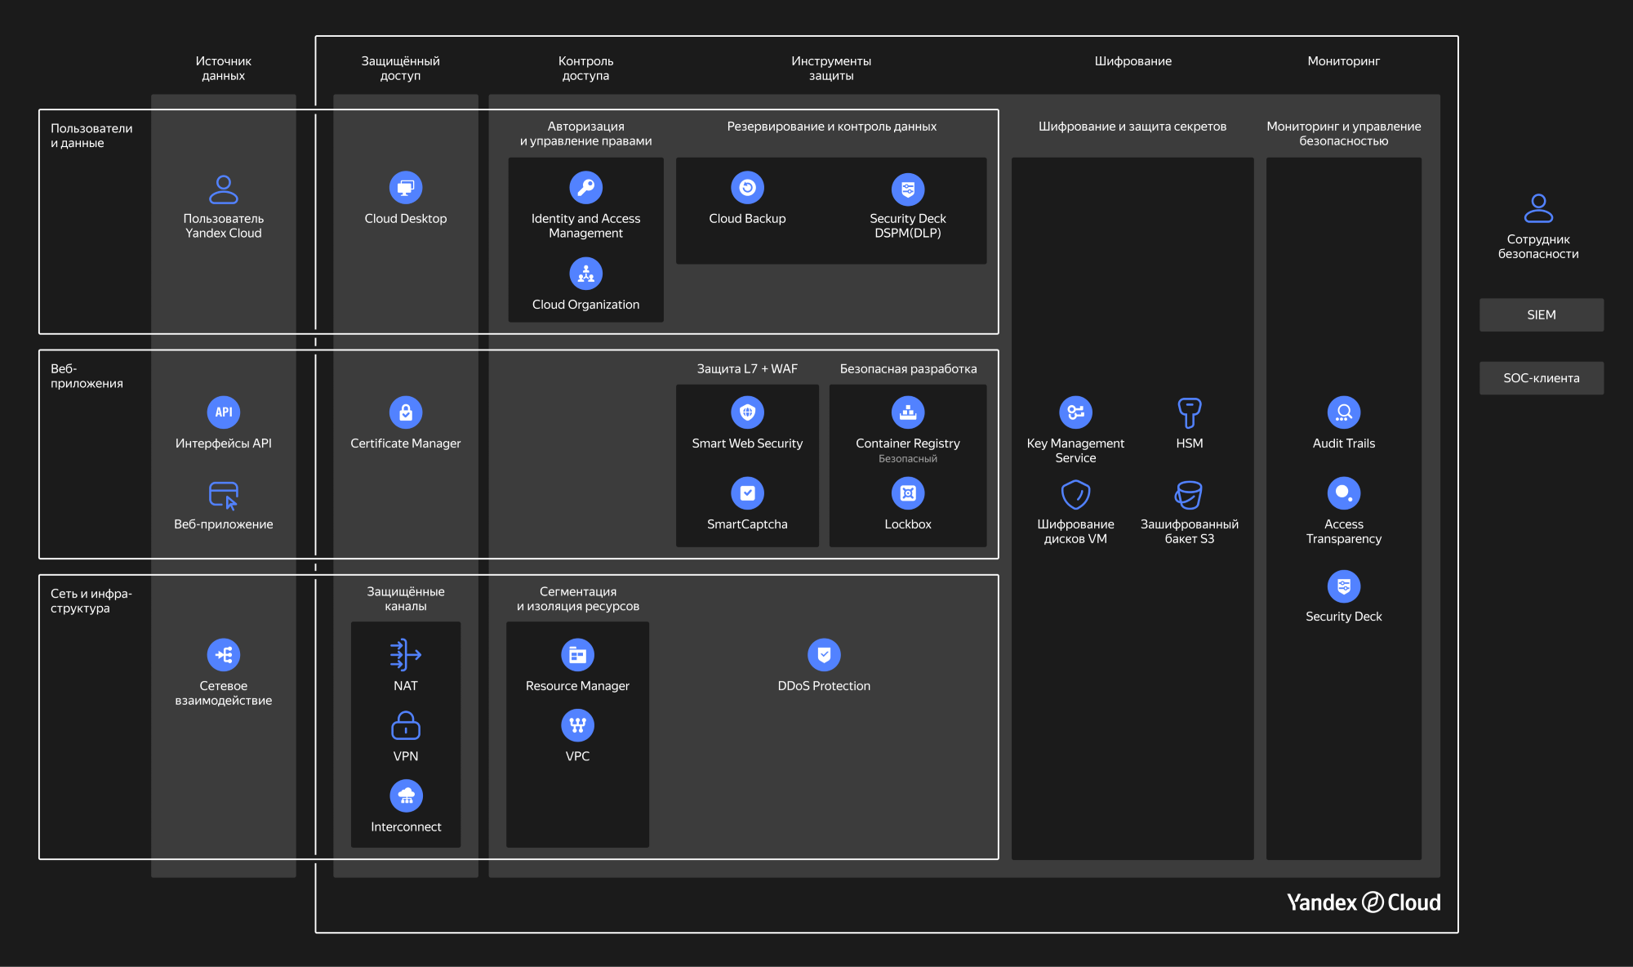The height and width of the screenshot is (967, 1633).
Task: Open the Identity and Access Management icon
Action: tap(585, 188)
